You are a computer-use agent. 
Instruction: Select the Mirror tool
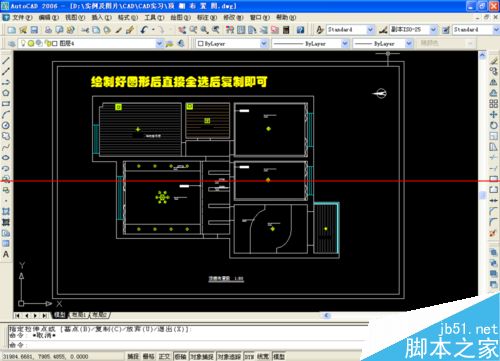tap(494, 82)
